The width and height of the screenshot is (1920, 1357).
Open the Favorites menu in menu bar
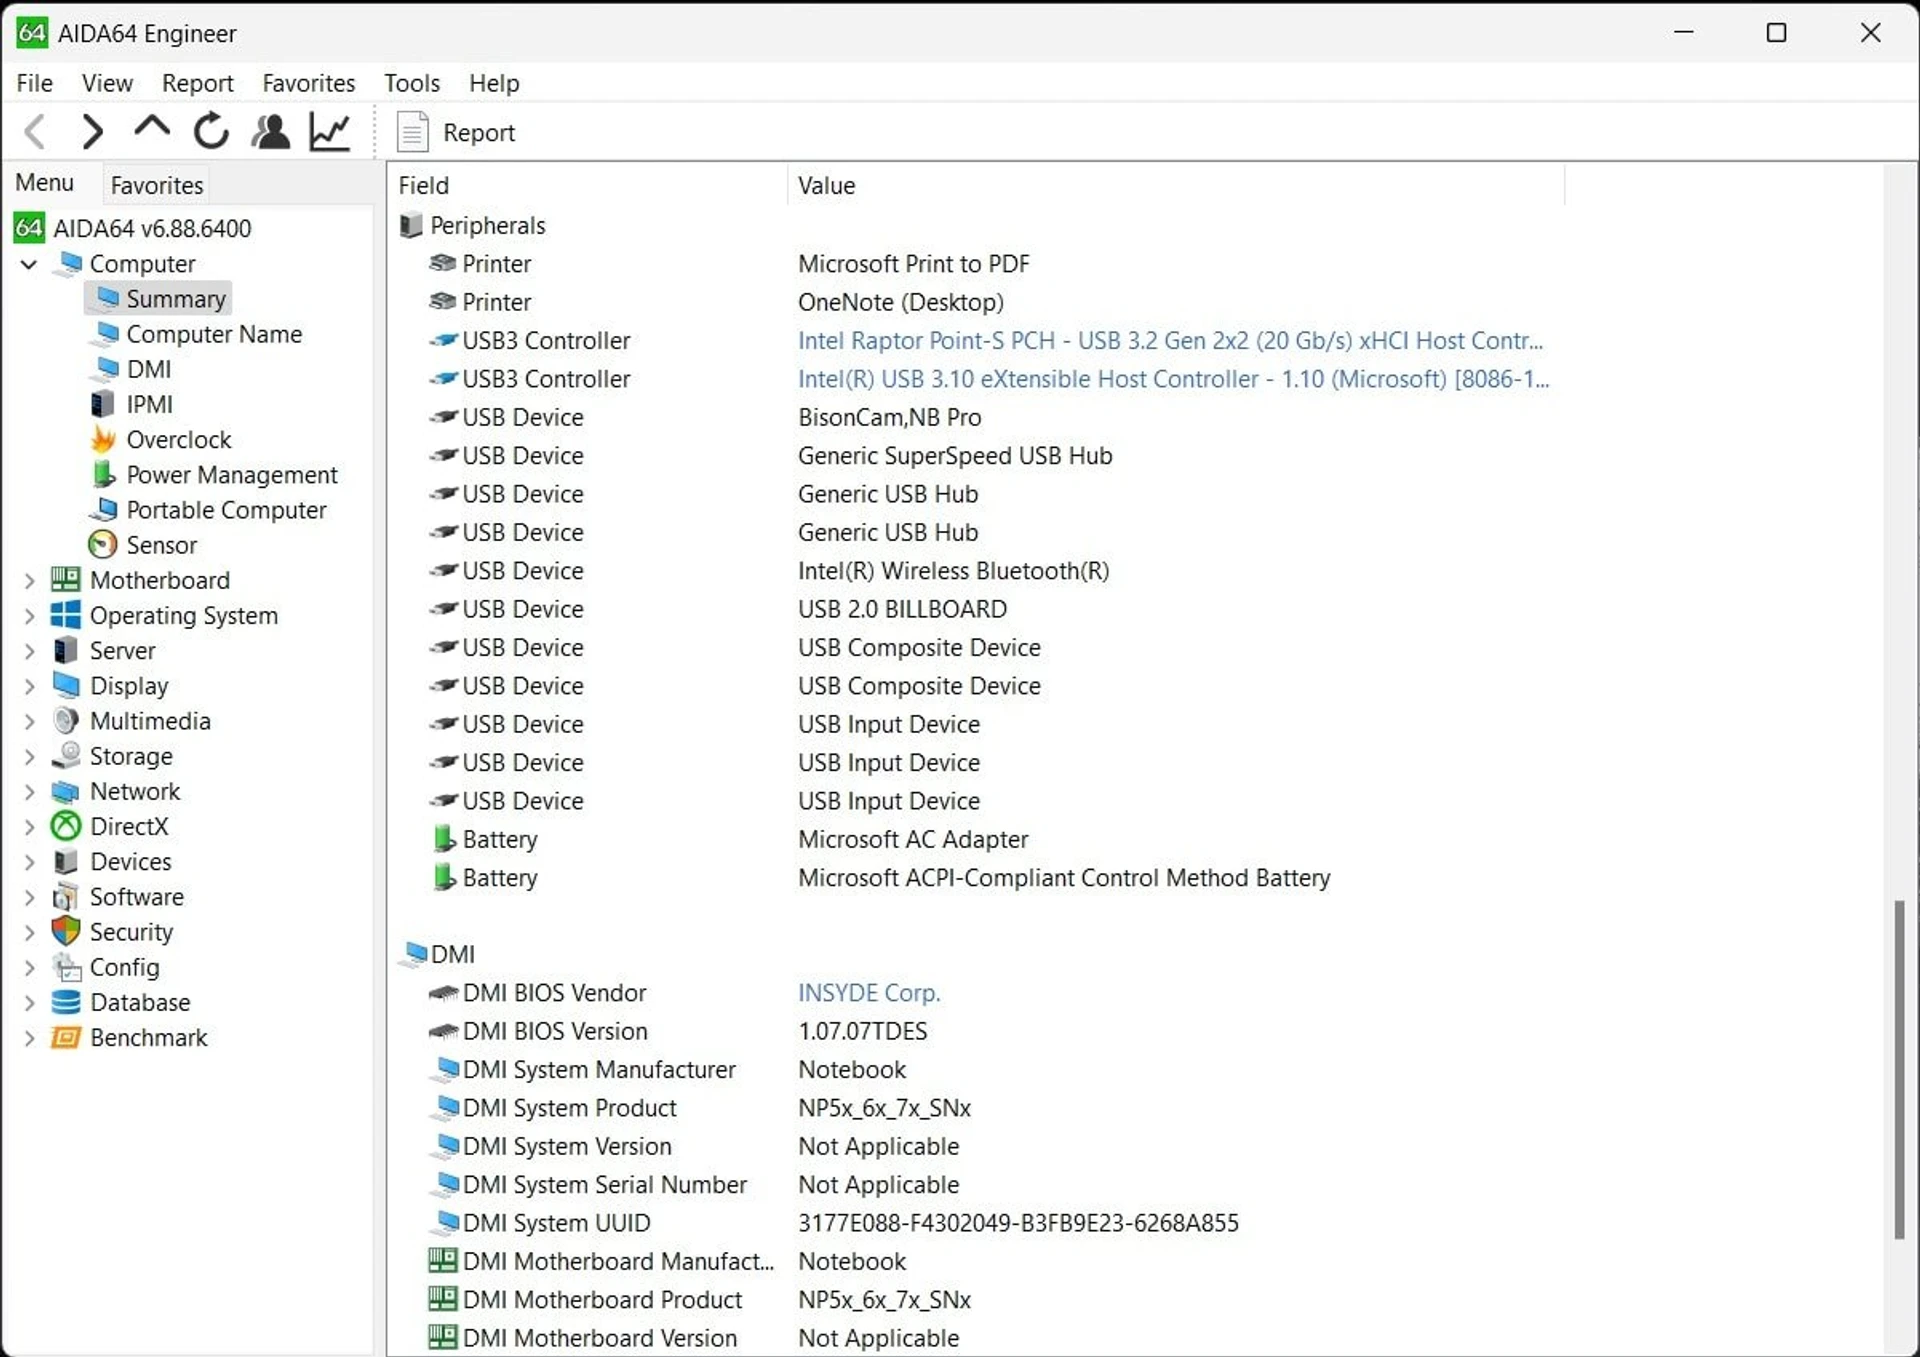point(308,83)
